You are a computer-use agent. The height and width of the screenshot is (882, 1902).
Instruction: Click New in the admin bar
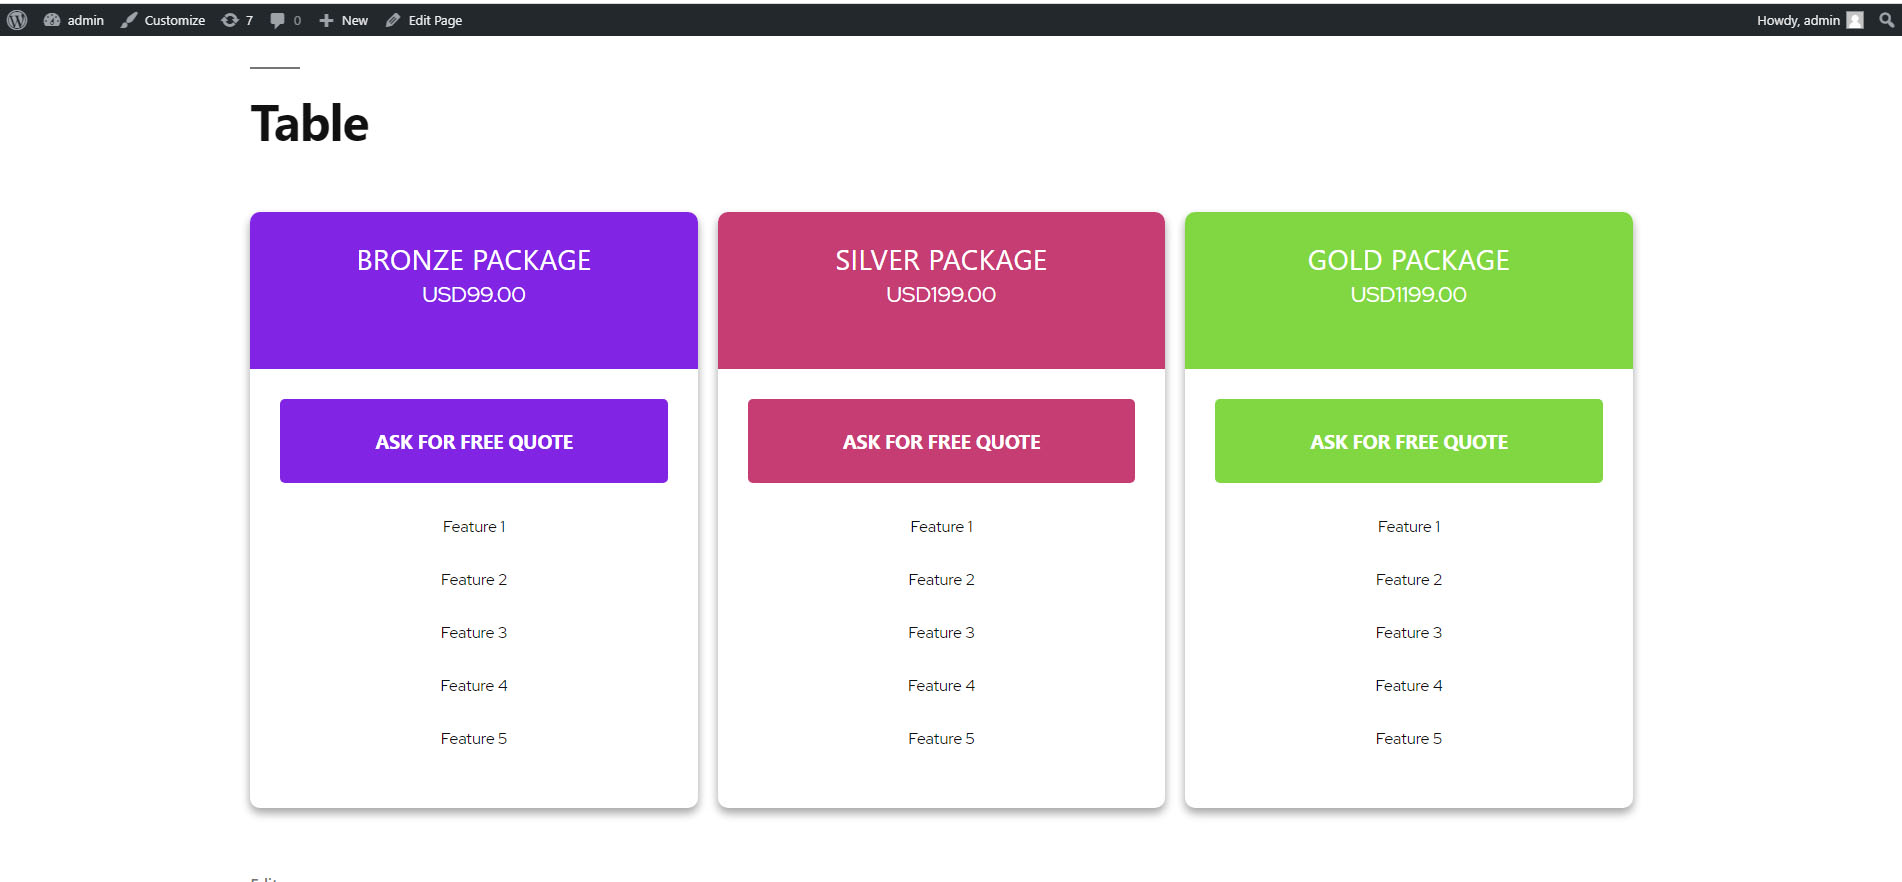(343, 20)
